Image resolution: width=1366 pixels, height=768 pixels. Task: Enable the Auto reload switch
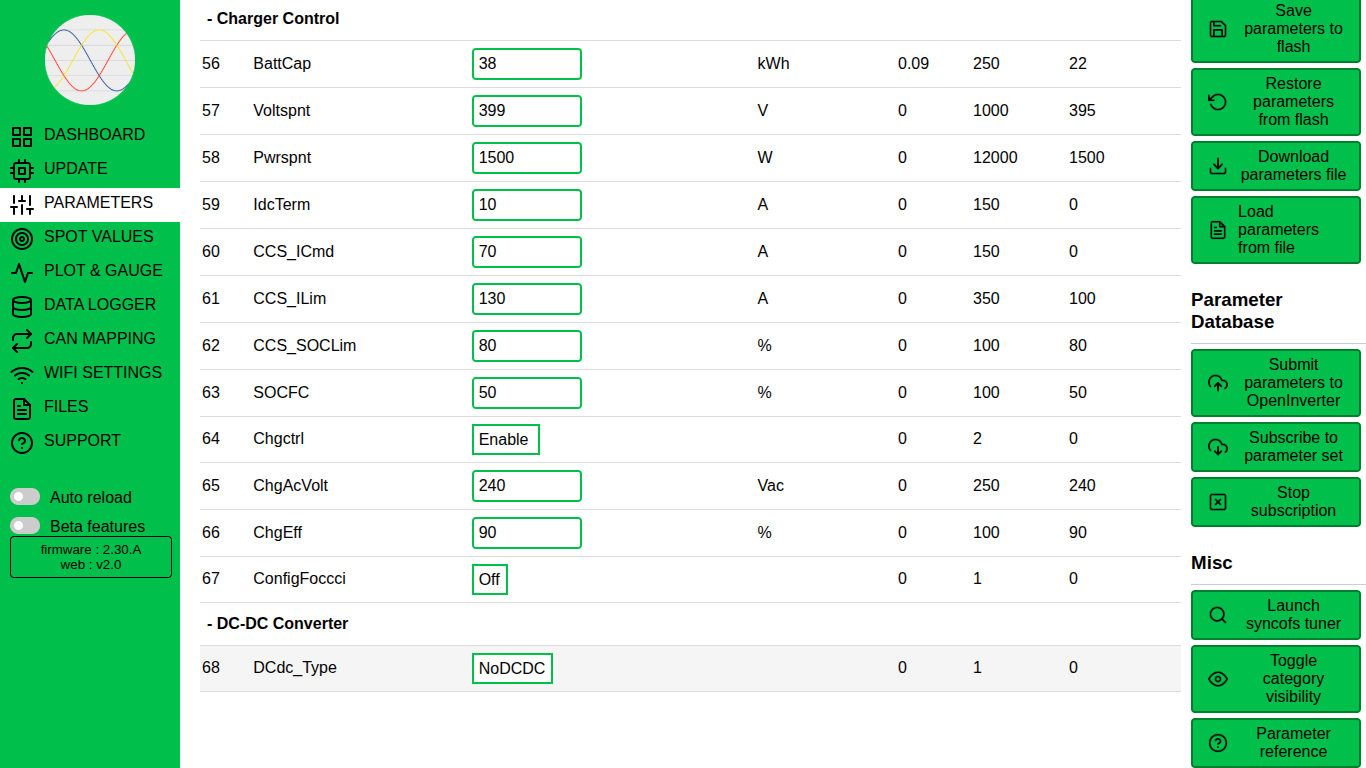click(25, 497)
